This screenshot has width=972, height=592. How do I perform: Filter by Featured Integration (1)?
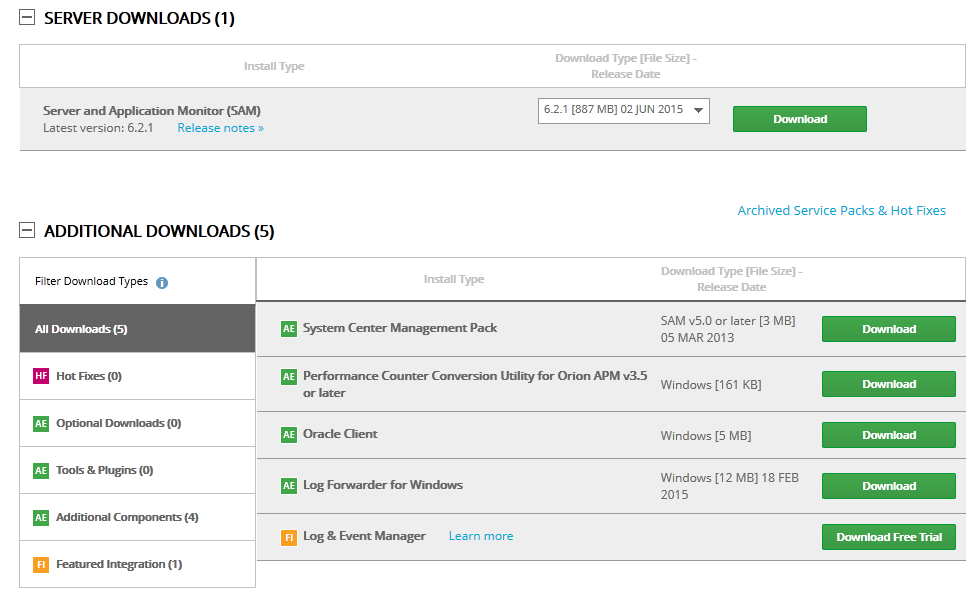click(x=138, y=564)
